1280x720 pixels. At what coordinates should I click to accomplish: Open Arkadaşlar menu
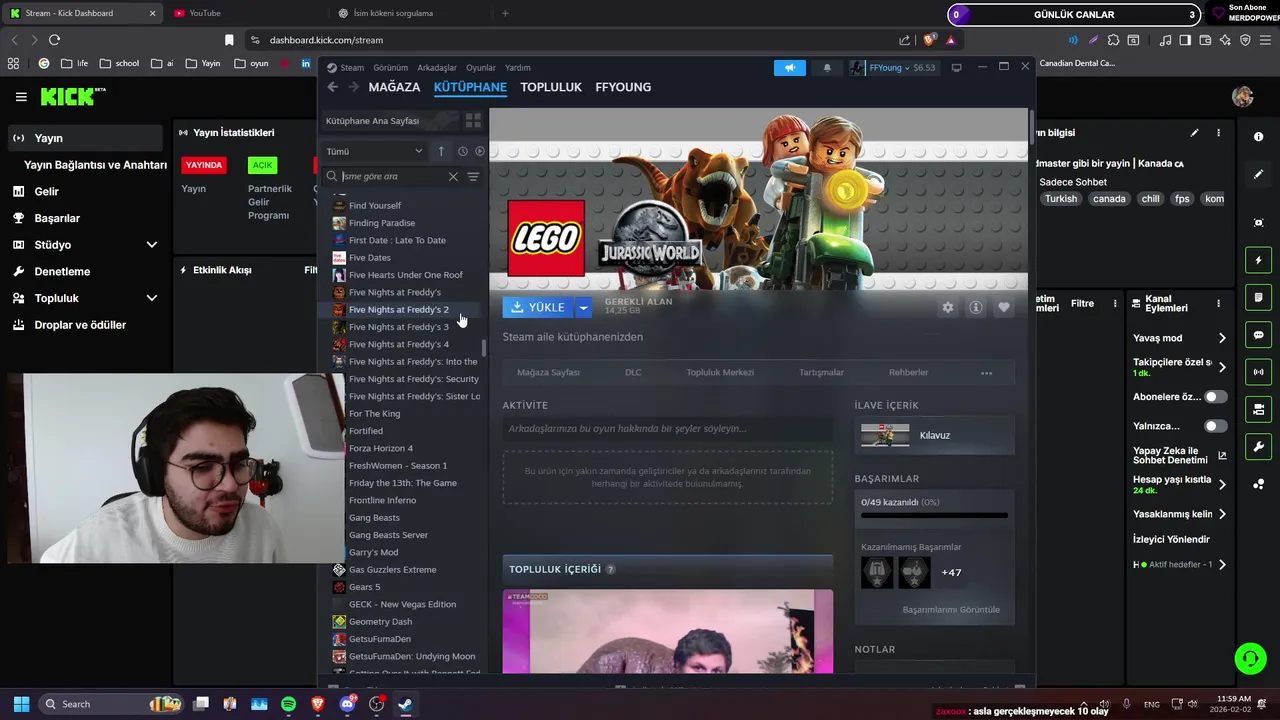(x=437, y=68)
